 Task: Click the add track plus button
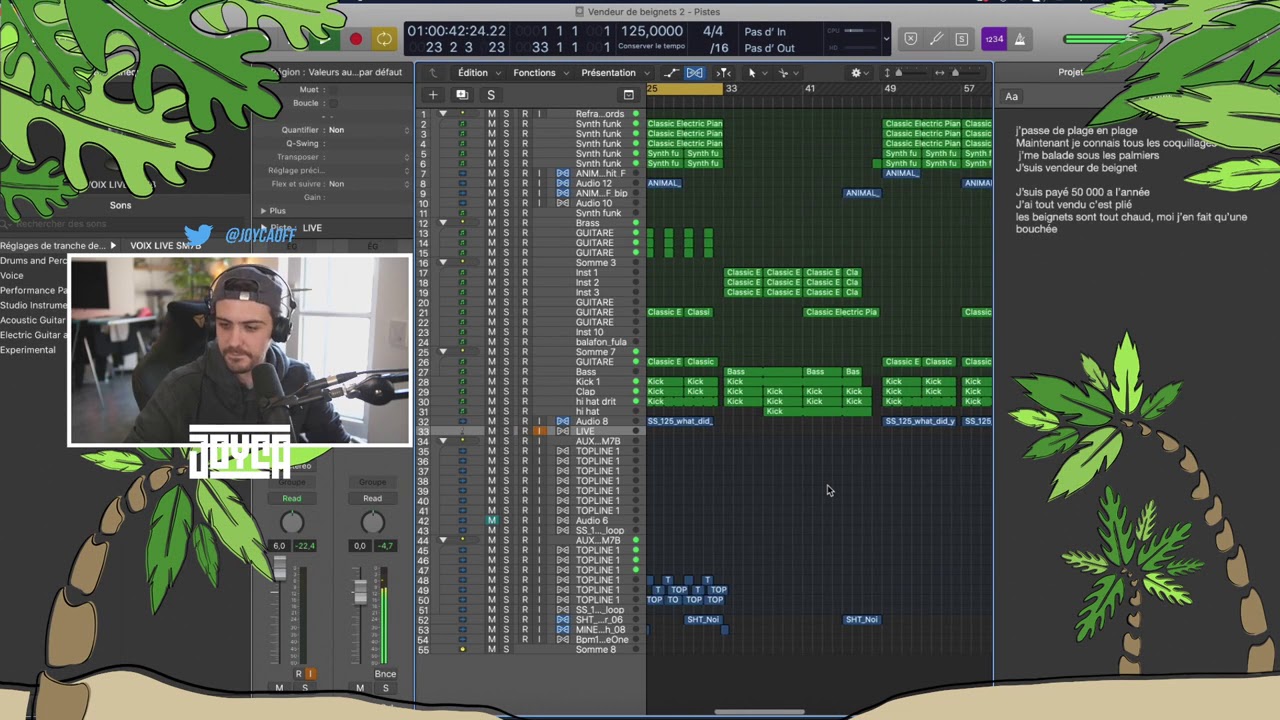click(433, 95)
